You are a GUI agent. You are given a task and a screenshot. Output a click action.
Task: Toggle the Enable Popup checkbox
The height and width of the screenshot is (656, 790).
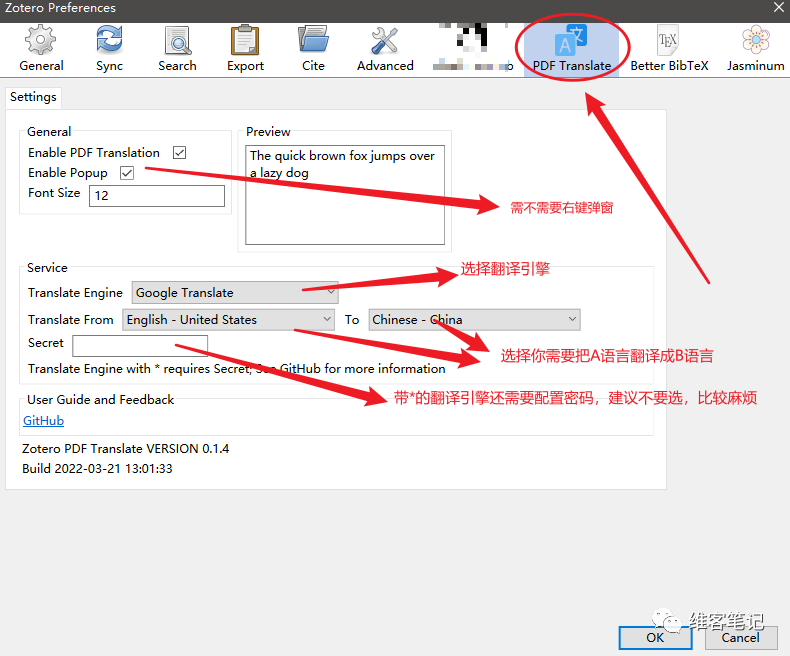click(x=126, y=173)
